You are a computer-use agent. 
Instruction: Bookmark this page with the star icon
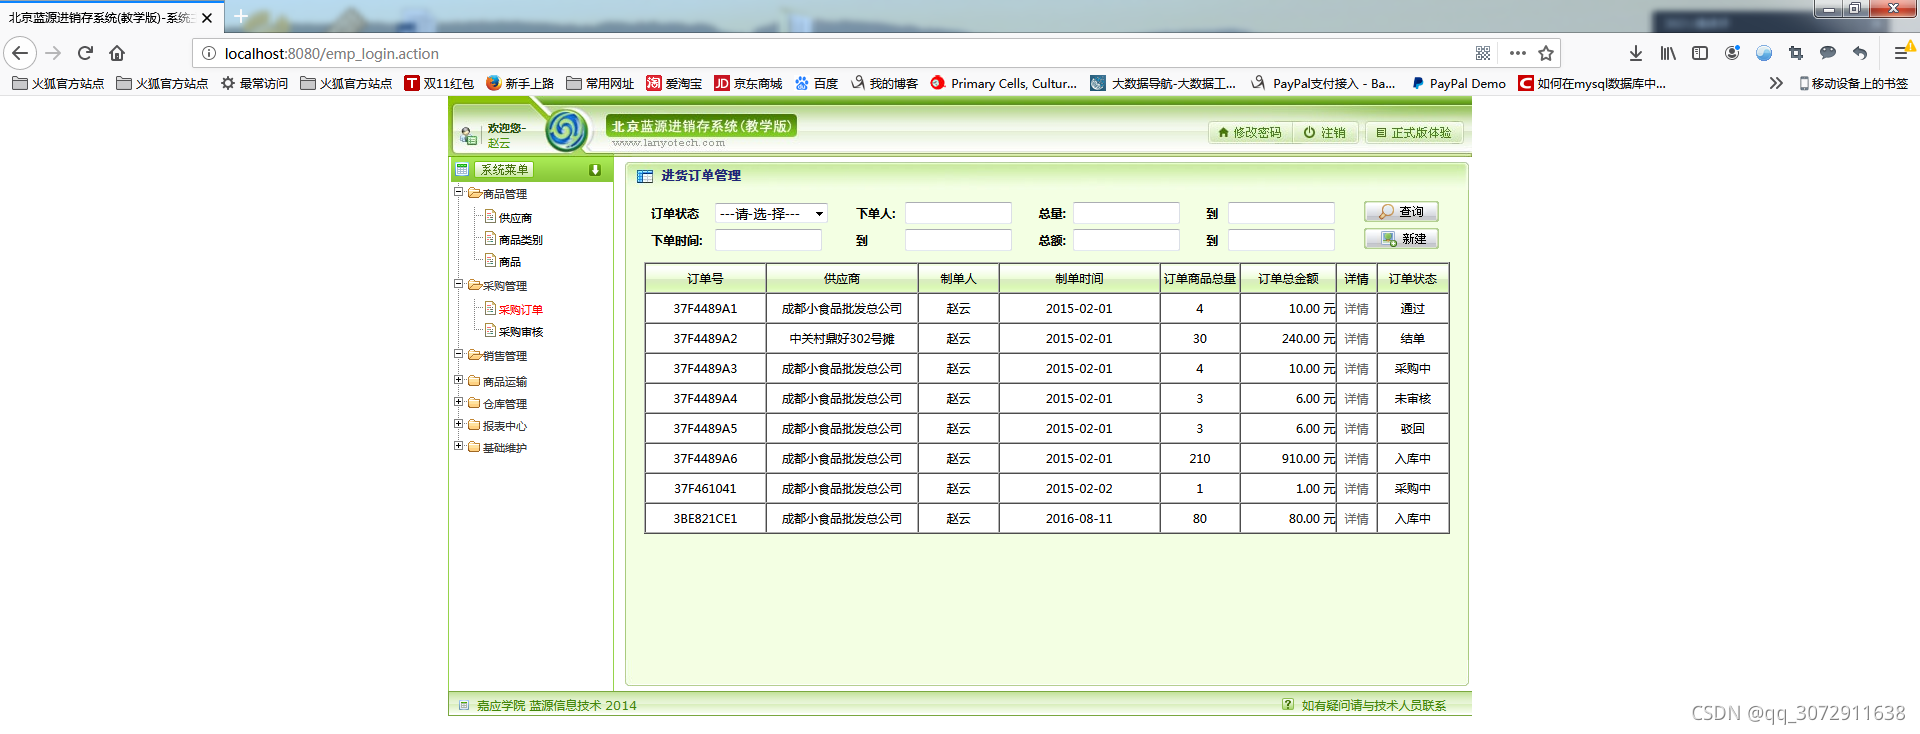(x=1546, y=53)
